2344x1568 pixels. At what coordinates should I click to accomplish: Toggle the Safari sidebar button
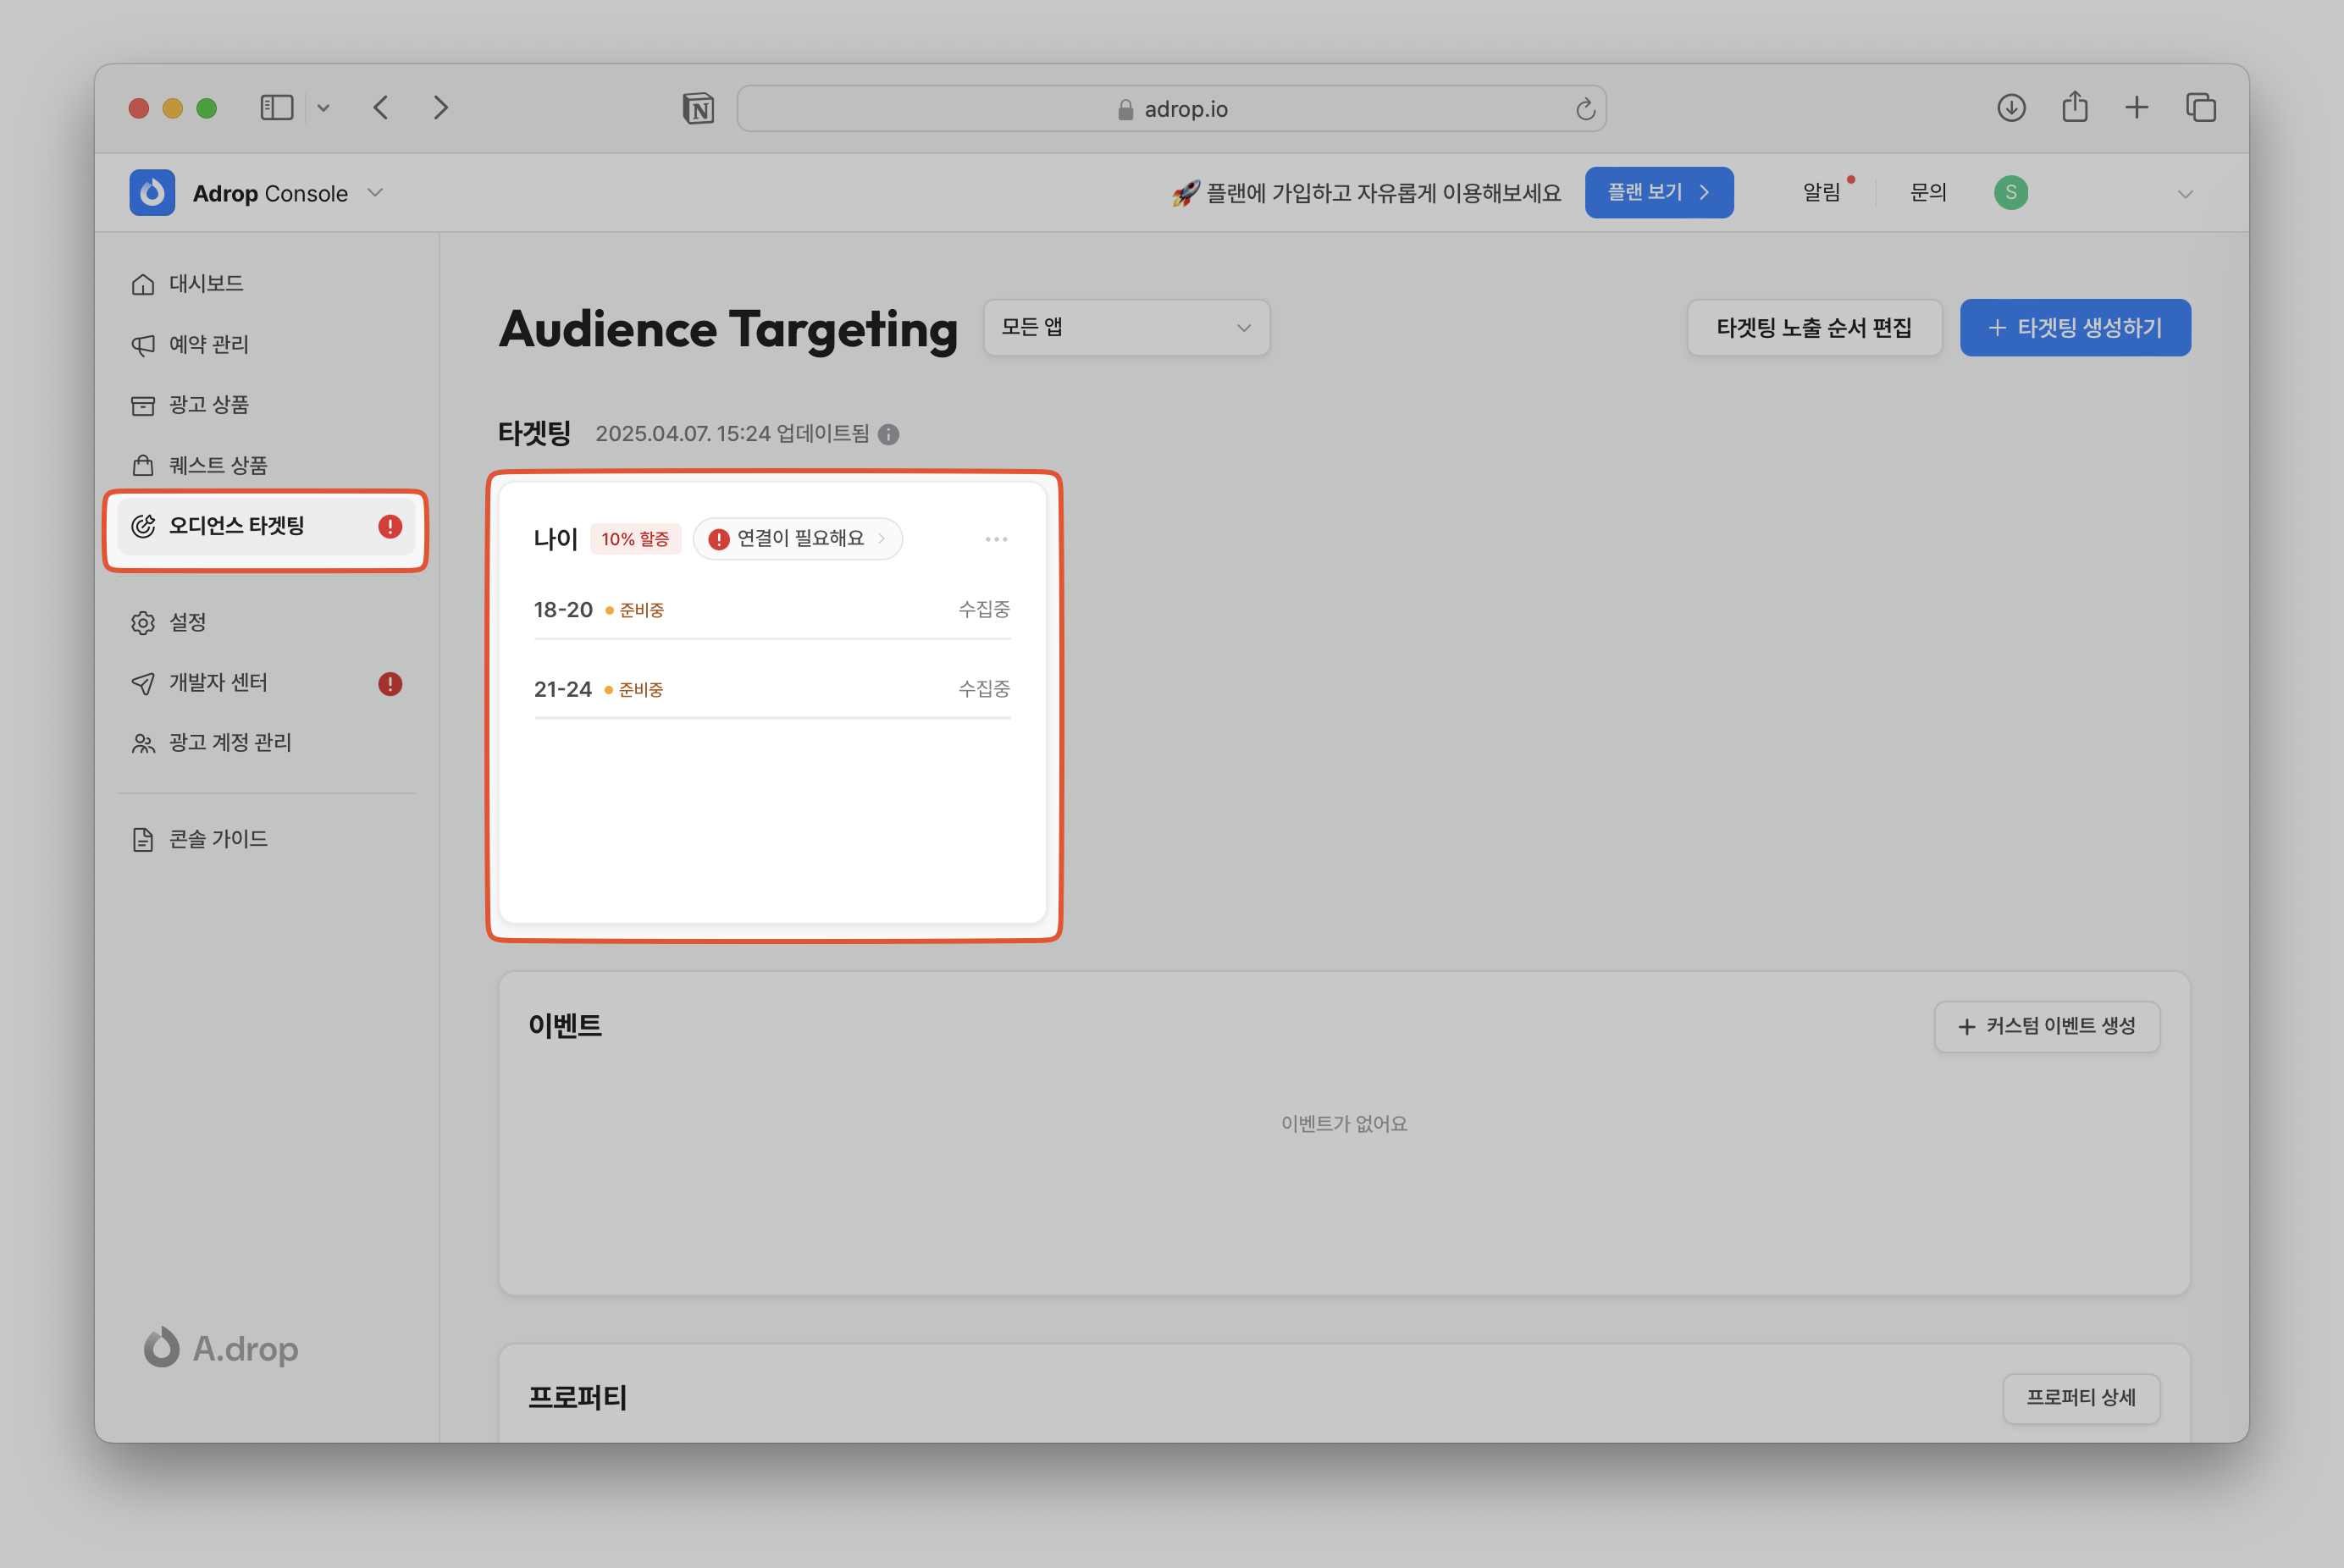[x=277, y=108]
